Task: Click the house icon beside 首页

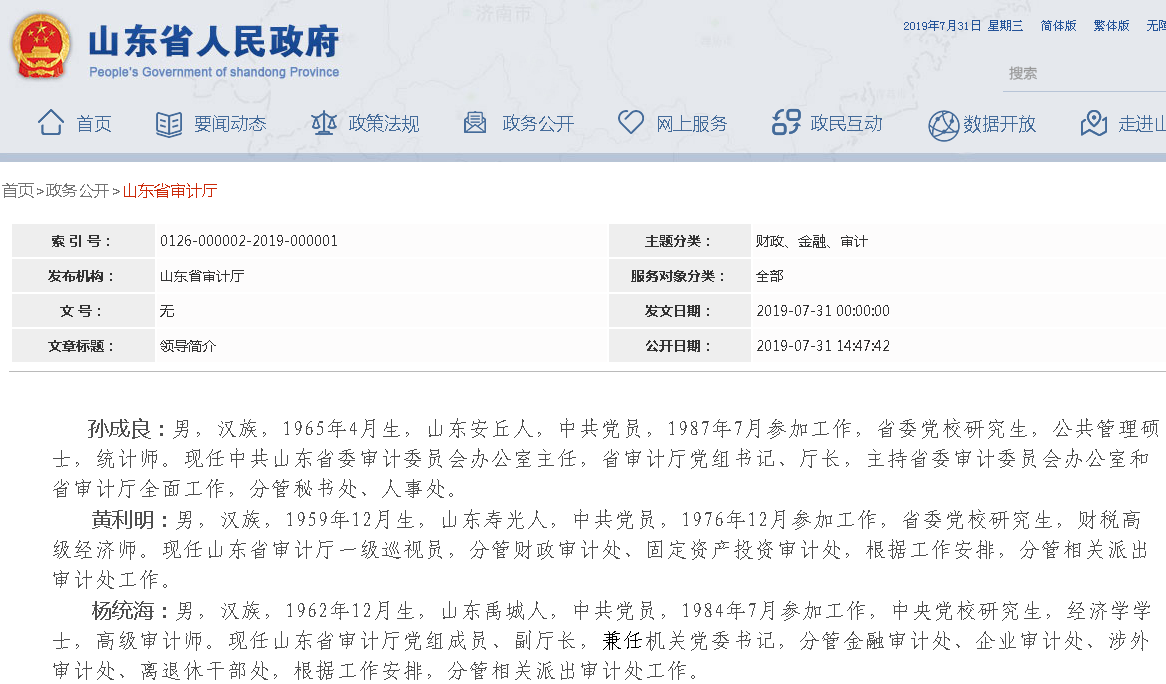Action: pos(51,123)
